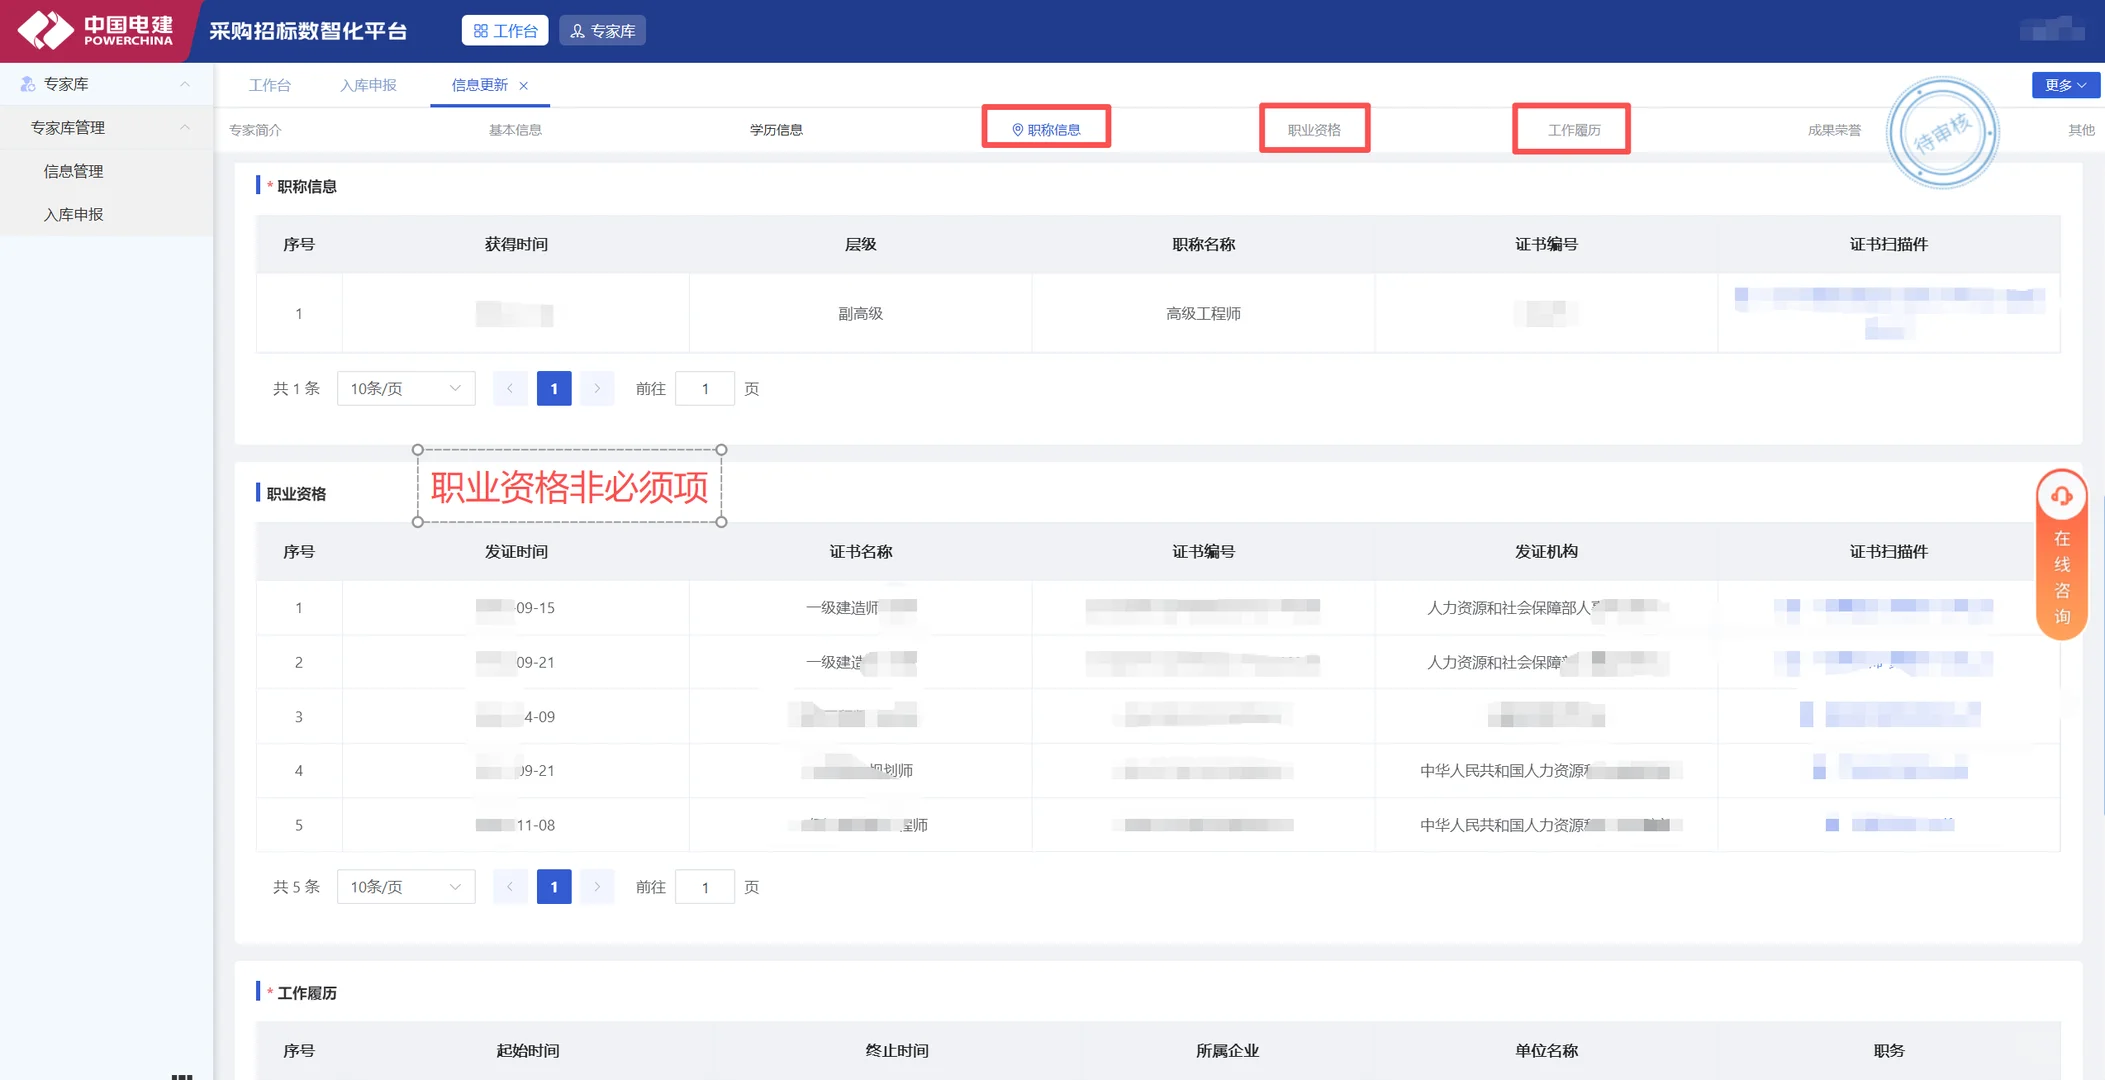The height and width of the screenshot is (1080, 2105).
Task: Close the 信息更新 tab
Action: tap(525, 85)
